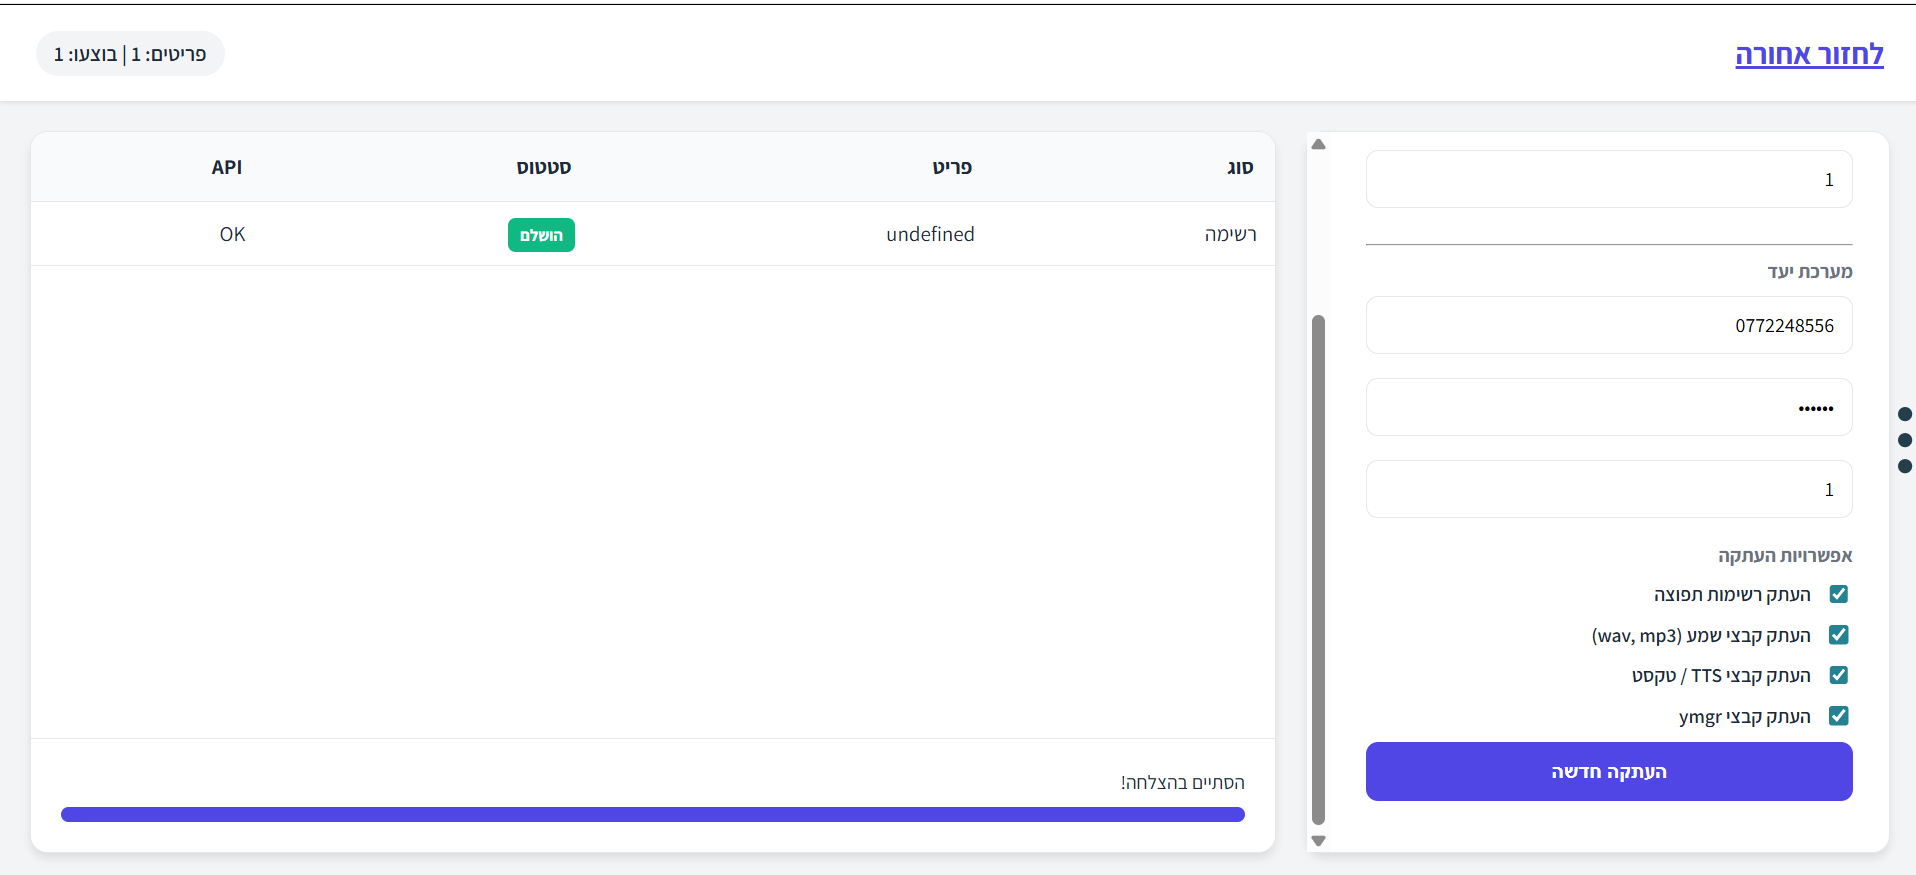Image resolution: width=1916 pixels, height=875 pixels.
Task: Click the input field below the password
Action: tap(1608, 489)
